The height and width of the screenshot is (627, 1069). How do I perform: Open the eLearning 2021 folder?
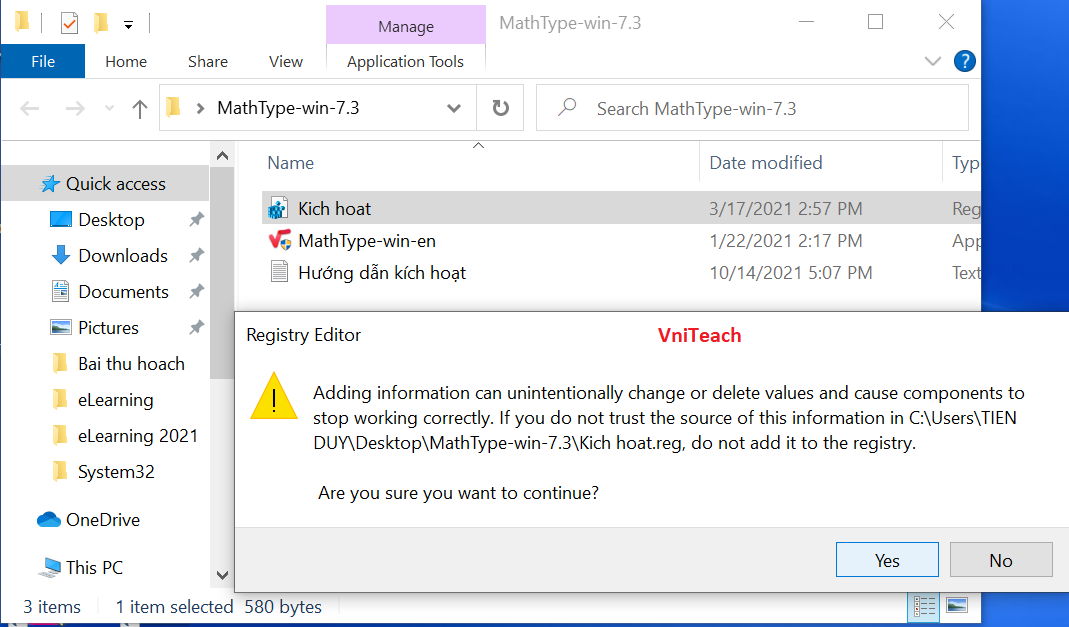pyautogui.click(x=138, y=436)
